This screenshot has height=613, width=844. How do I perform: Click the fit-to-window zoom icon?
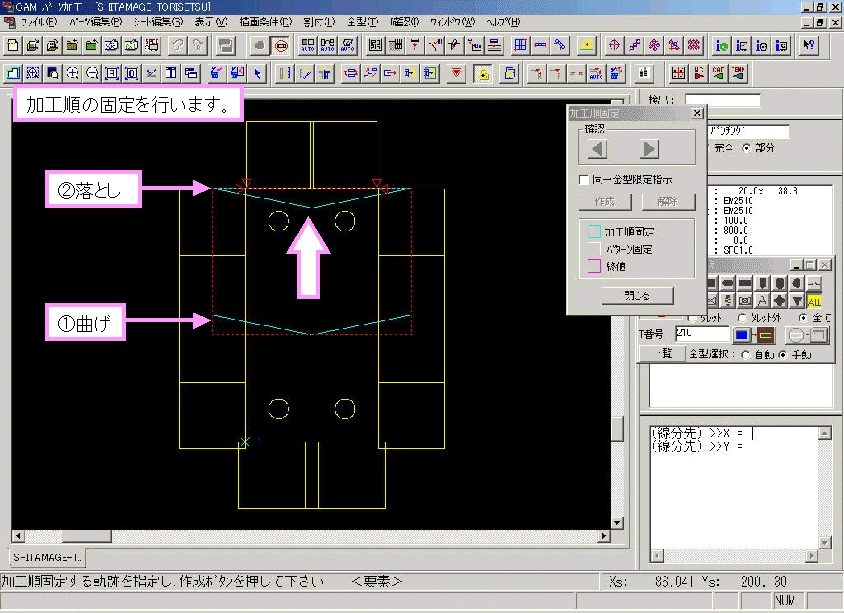click(112, 73)
